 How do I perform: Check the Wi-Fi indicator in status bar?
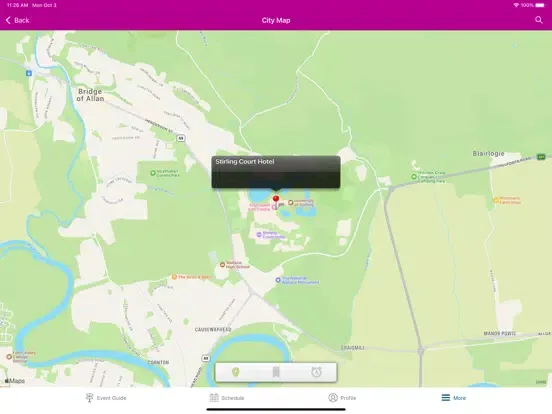tap(516, 5)
